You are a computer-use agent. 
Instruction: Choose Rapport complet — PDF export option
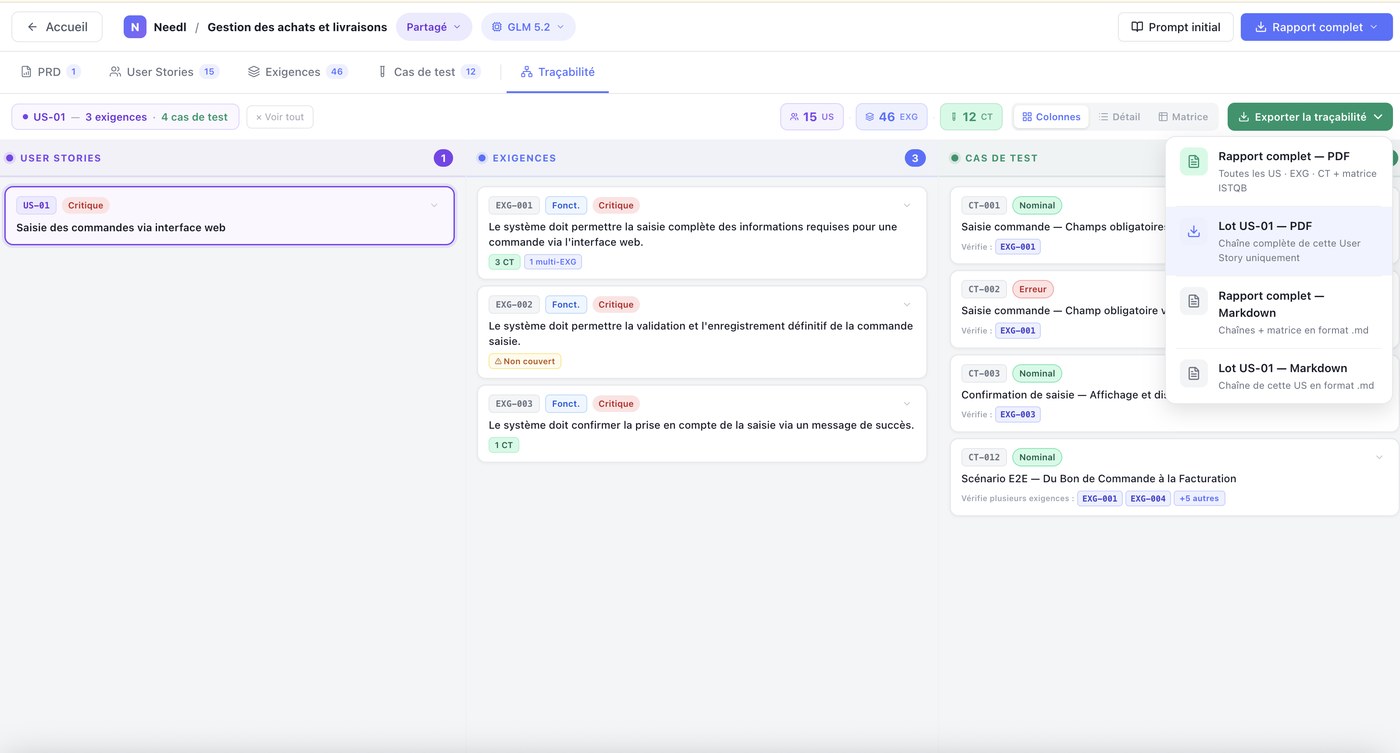pos(1279,171)
